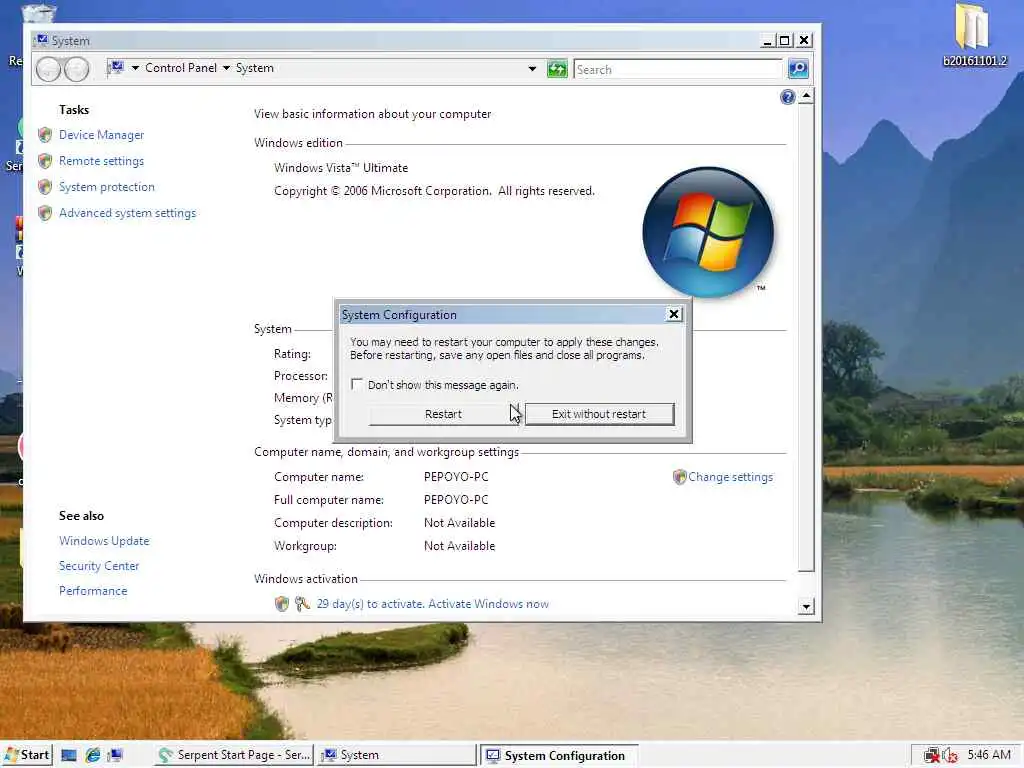Open Remote settings link
The width and height of the screenshot is (1024, 768).
tap(101, 161)
